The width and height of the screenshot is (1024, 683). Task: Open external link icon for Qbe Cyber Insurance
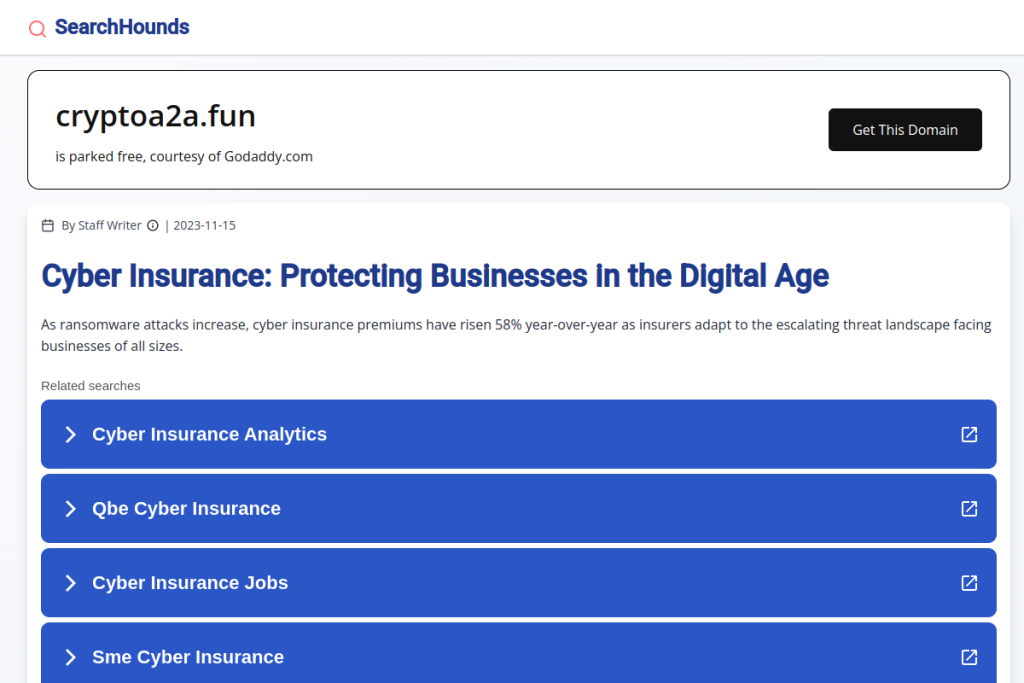pos(968,508)
